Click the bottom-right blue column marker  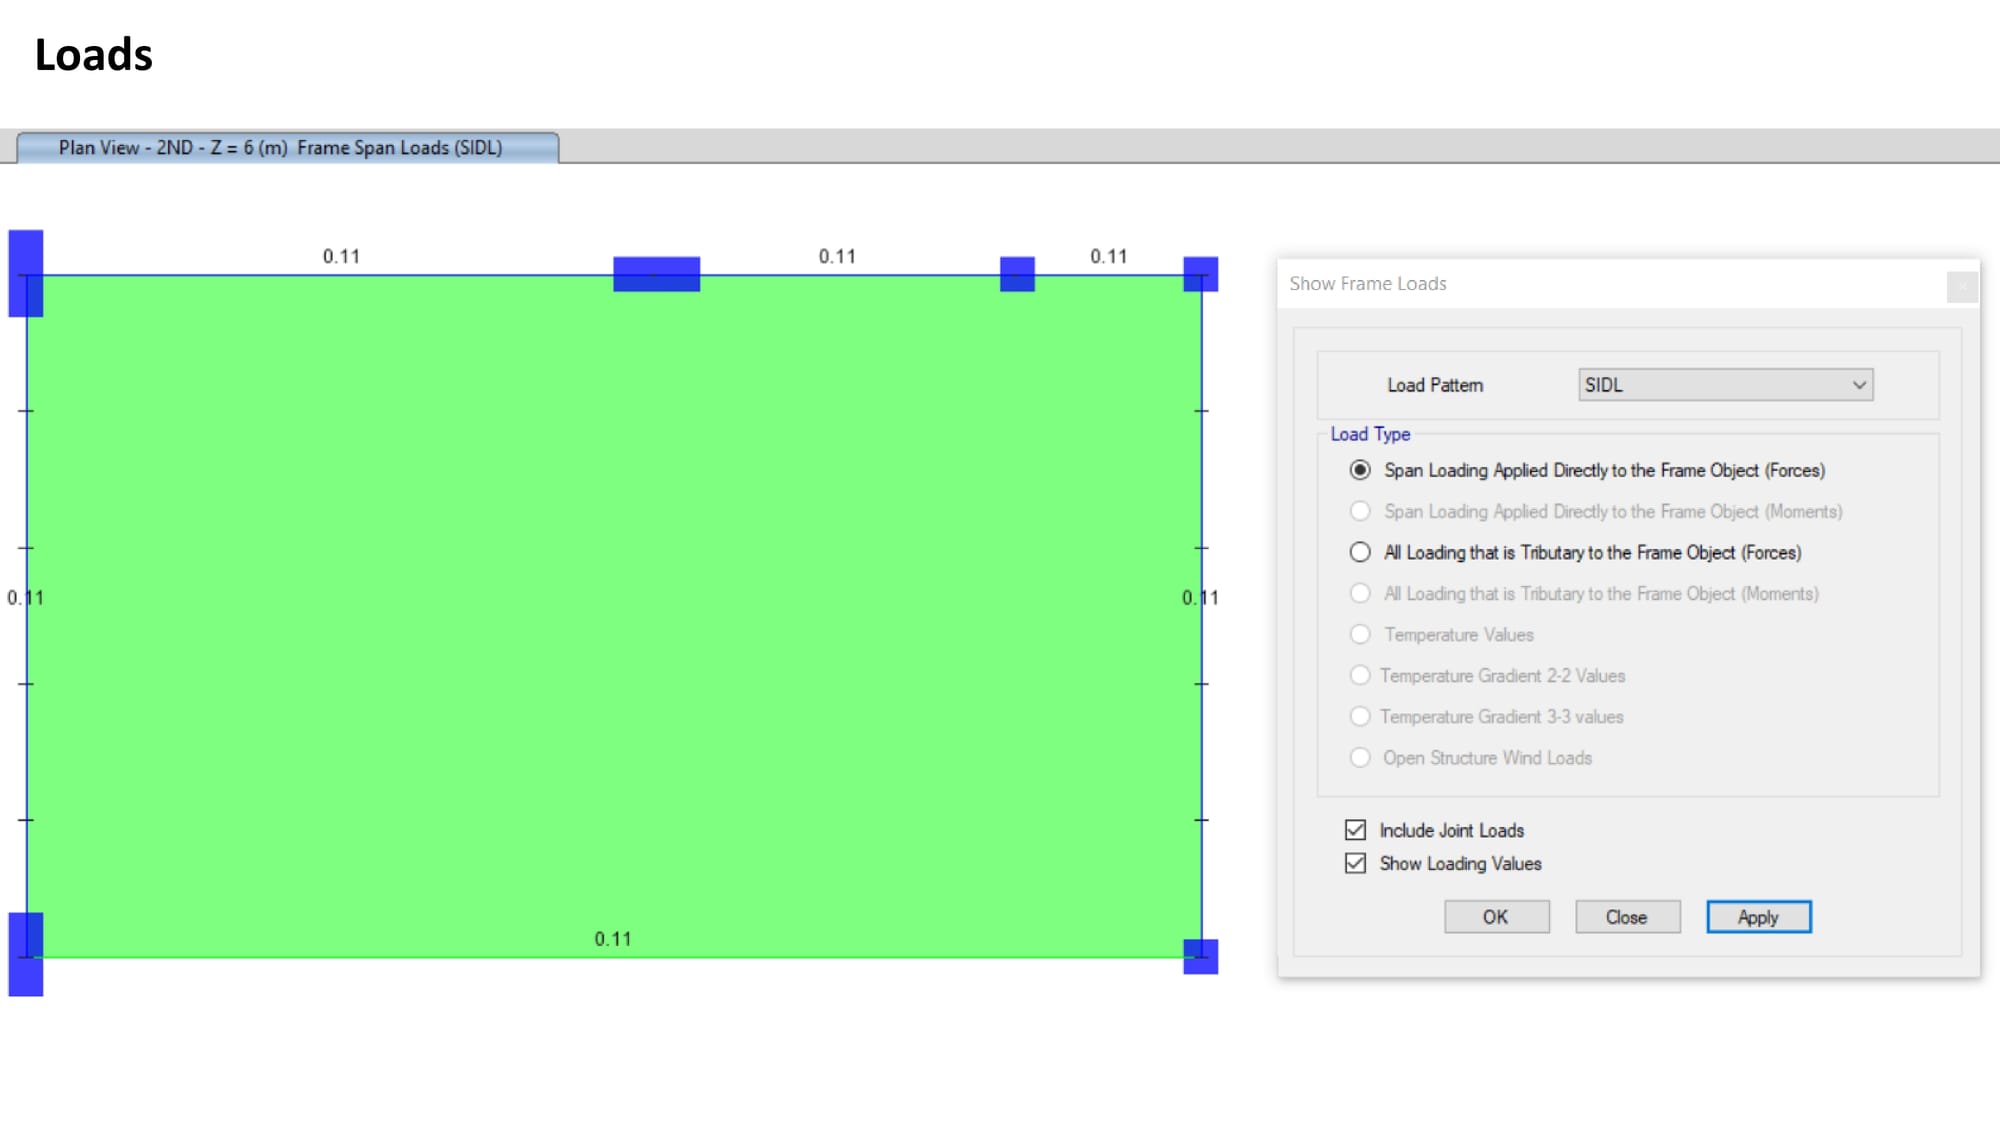click(x=1200, y=956)
